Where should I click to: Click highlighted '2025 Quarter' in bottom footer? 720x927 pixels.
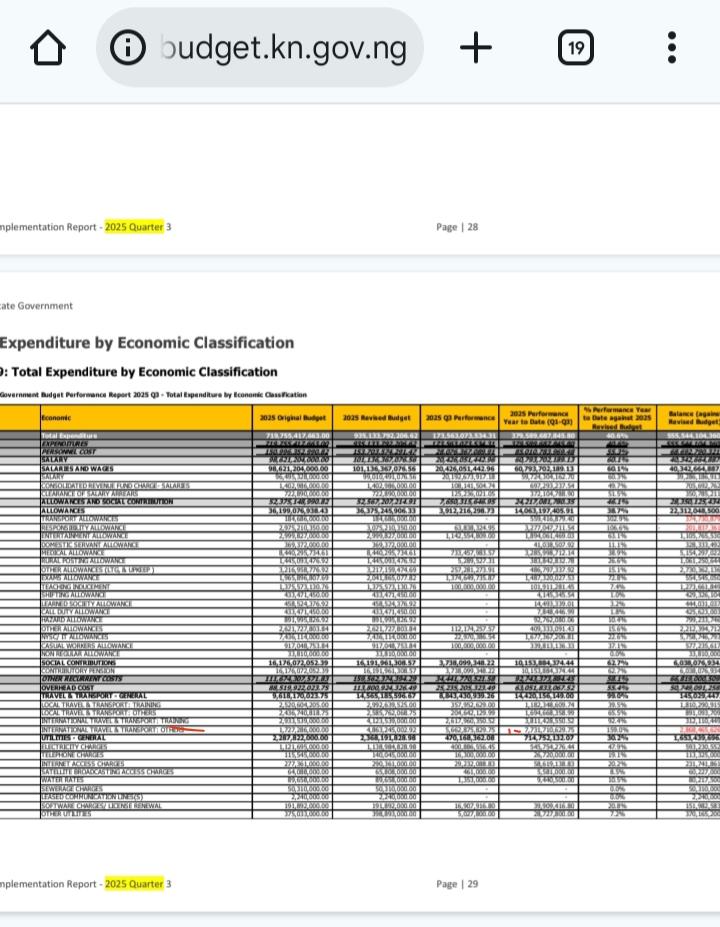(134, 884)
